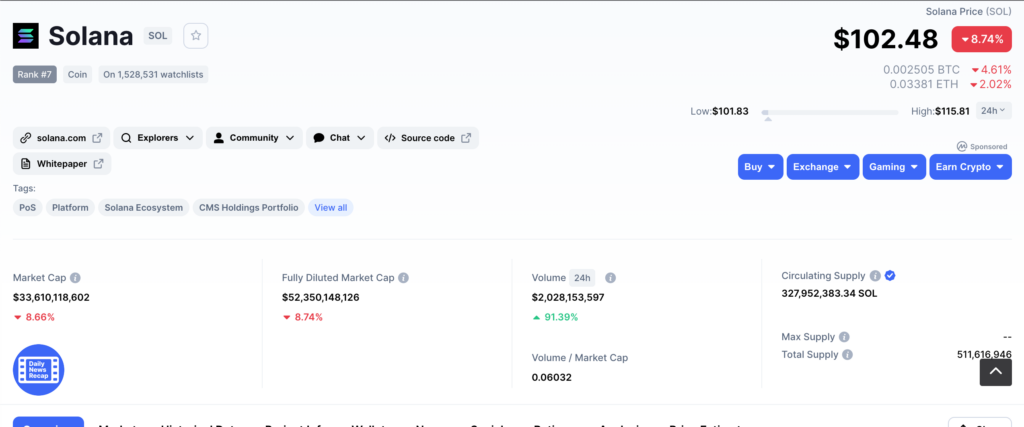The width and height of the screenshot is (1024, 427).
Task: Click the Max Supply info icon
Action: click(844, 337)
